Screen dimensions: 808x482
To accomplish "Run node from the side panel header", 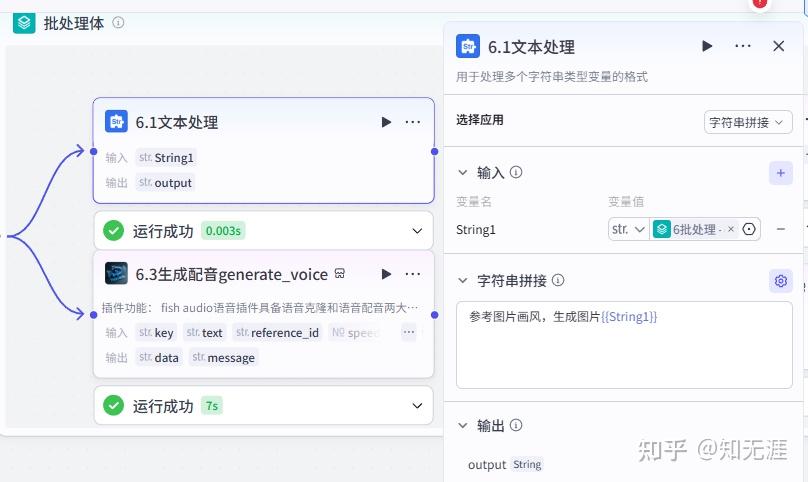I will 707,46.
